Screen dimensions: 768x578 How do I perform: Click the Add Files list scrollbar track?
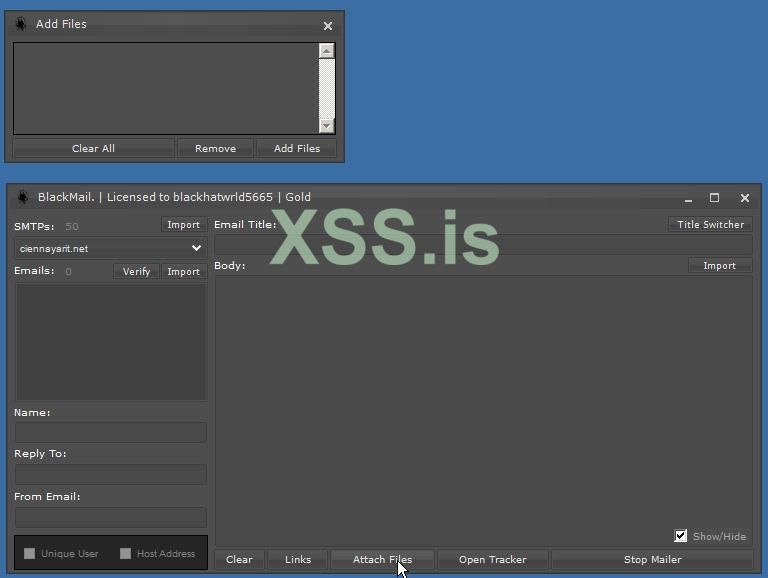[x=327, y=88]
